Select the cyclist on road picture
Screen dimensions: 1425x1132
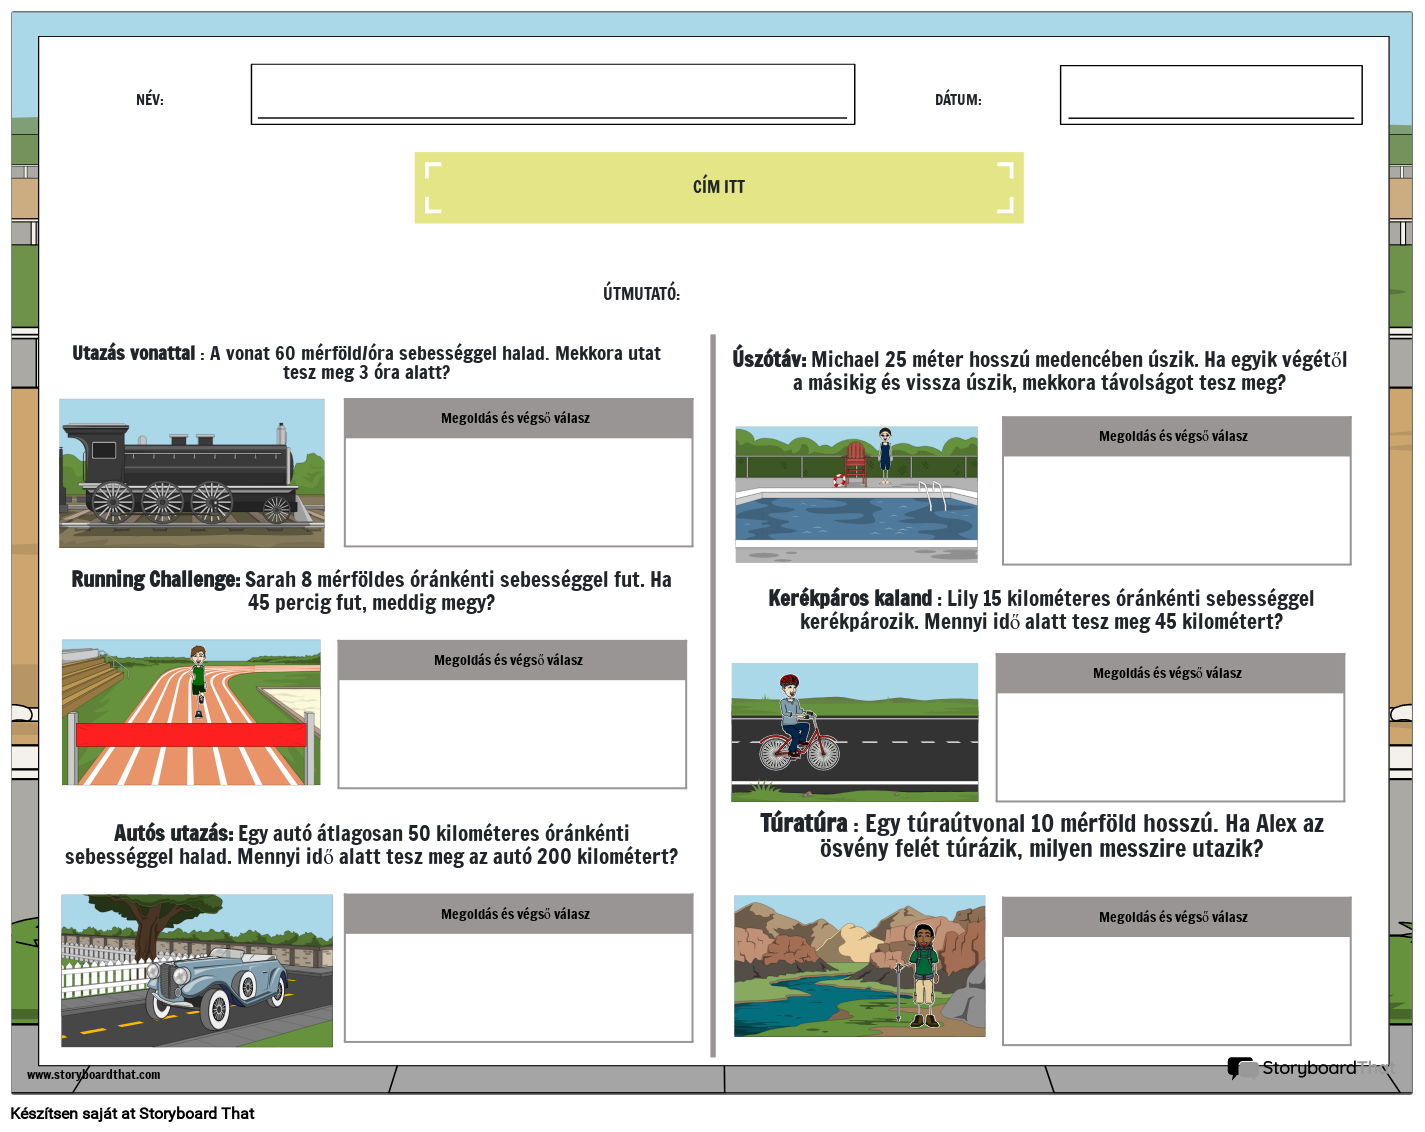855,732
